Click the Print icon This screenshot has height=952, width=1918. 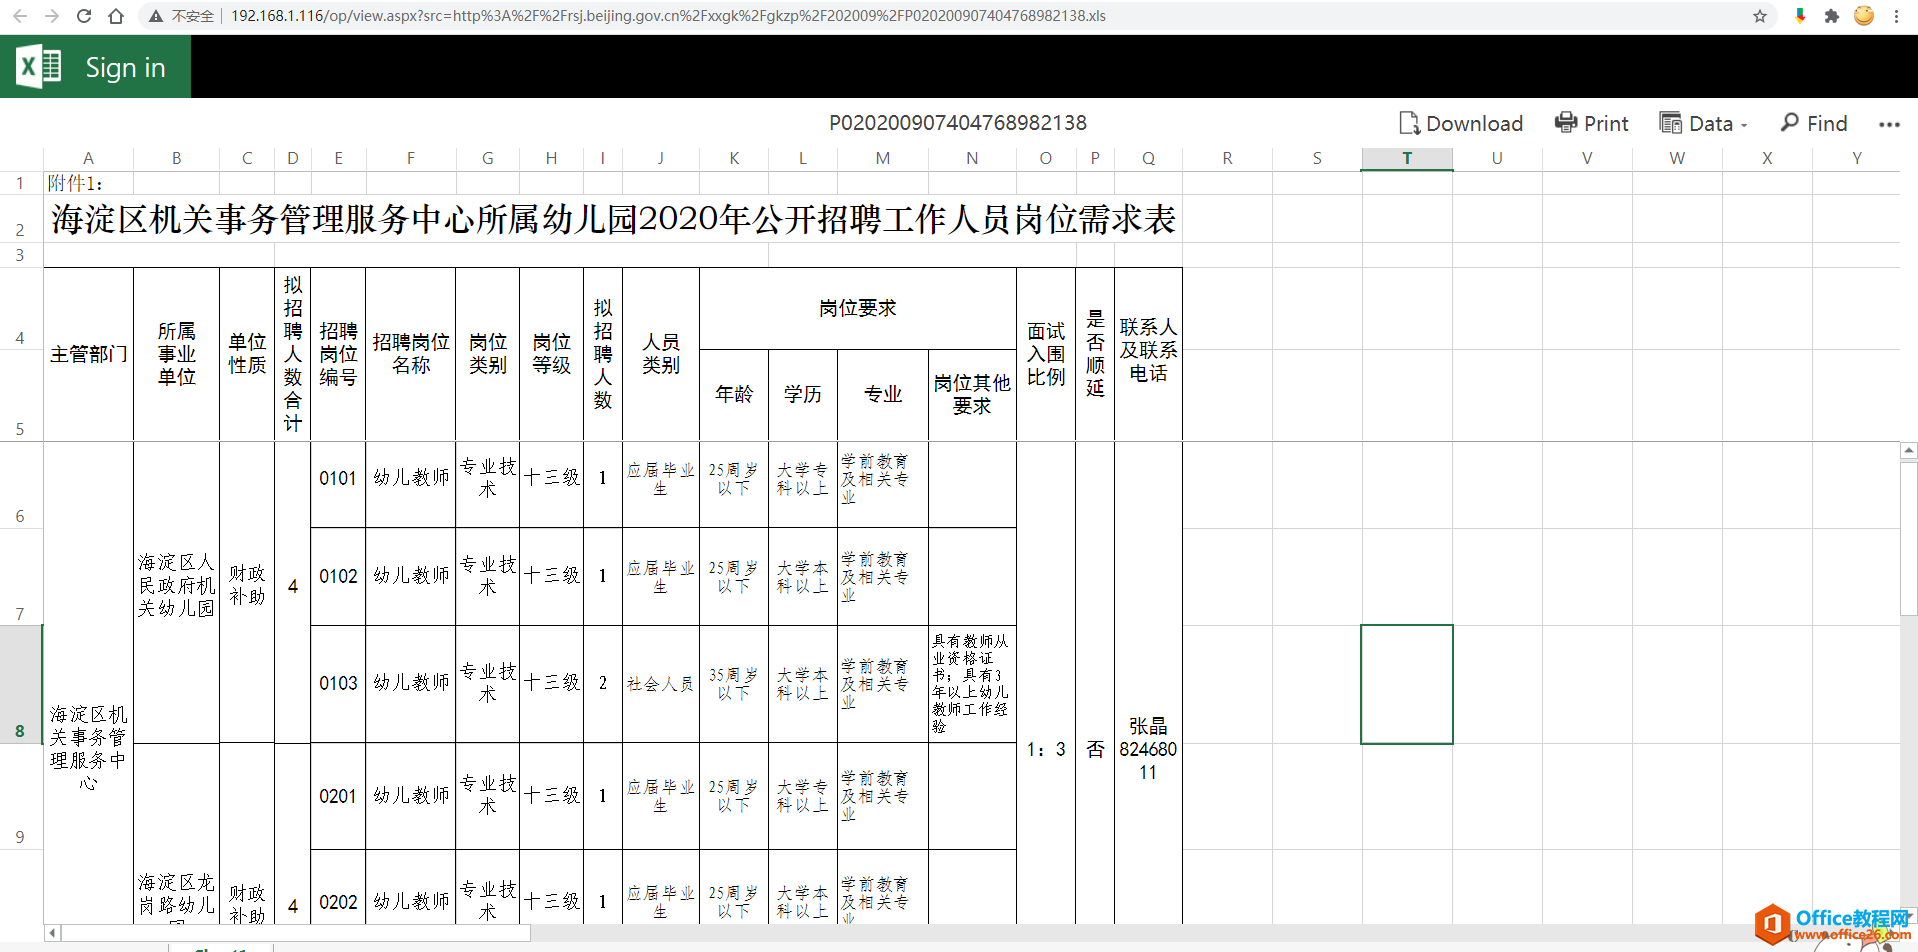pos(1592,122)
